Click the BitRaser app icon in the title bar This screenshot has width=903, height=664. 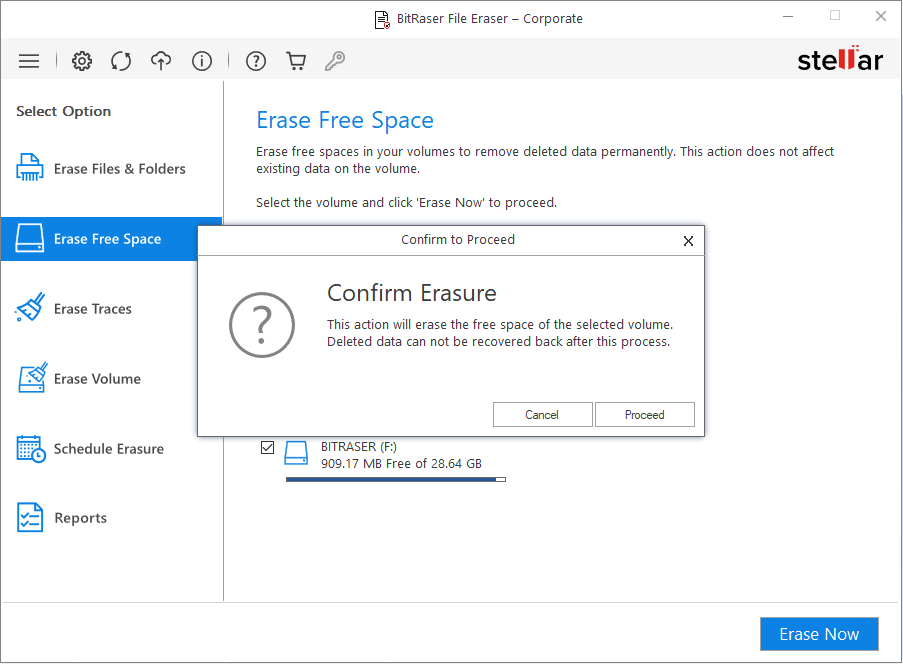tap(382, 20)
